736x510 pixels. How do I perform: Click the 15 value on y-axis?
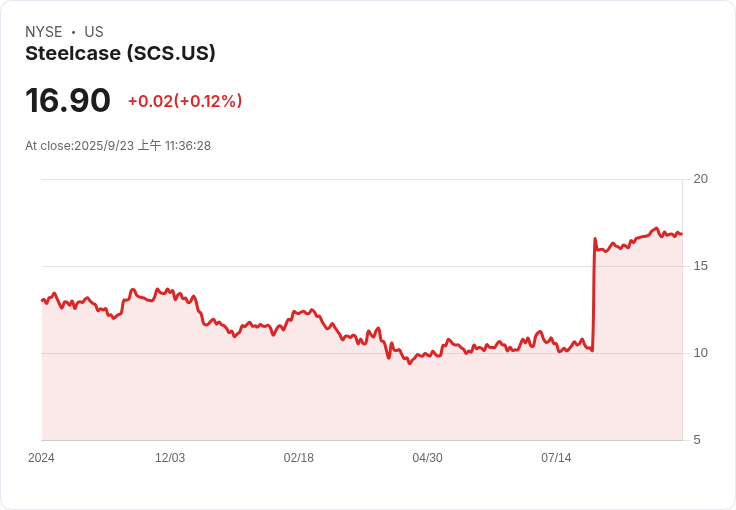tap(701, 266)
